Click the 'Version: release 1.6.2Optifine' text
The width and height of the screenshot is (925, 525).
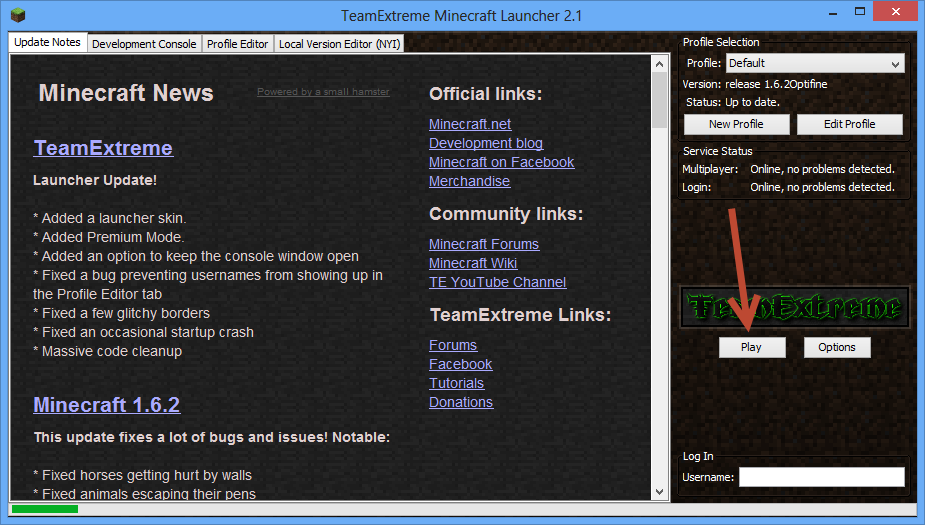click(755, 84)
